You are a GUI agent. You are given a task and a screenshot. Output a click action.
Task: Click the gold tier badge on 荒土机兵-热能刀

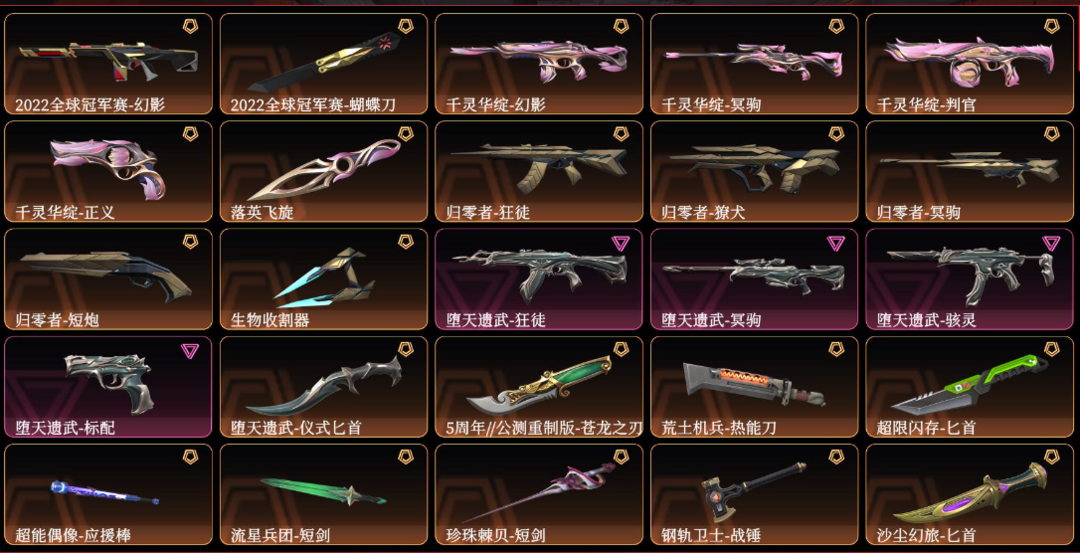(x=836, y=349)
